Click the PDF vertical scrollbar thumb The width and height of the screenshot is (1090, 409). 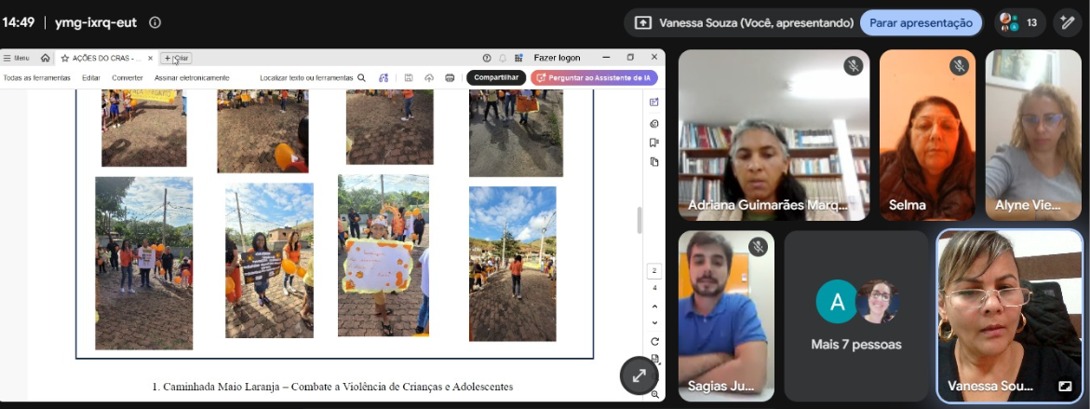click(640, 220)
